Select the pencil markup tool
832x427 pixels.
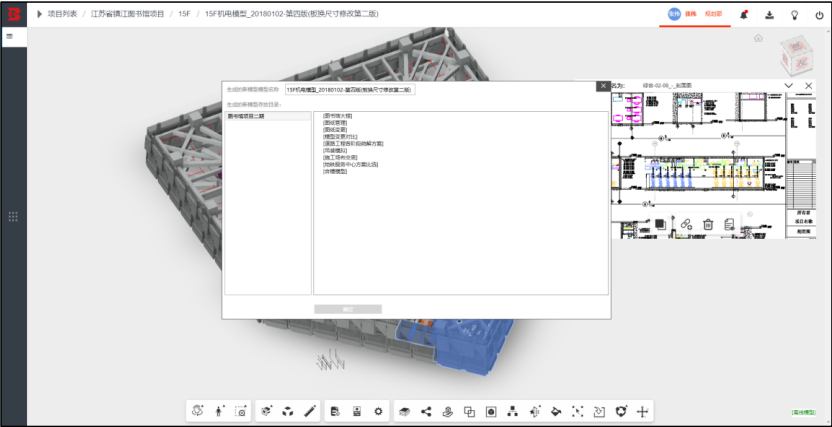point(310,411)
